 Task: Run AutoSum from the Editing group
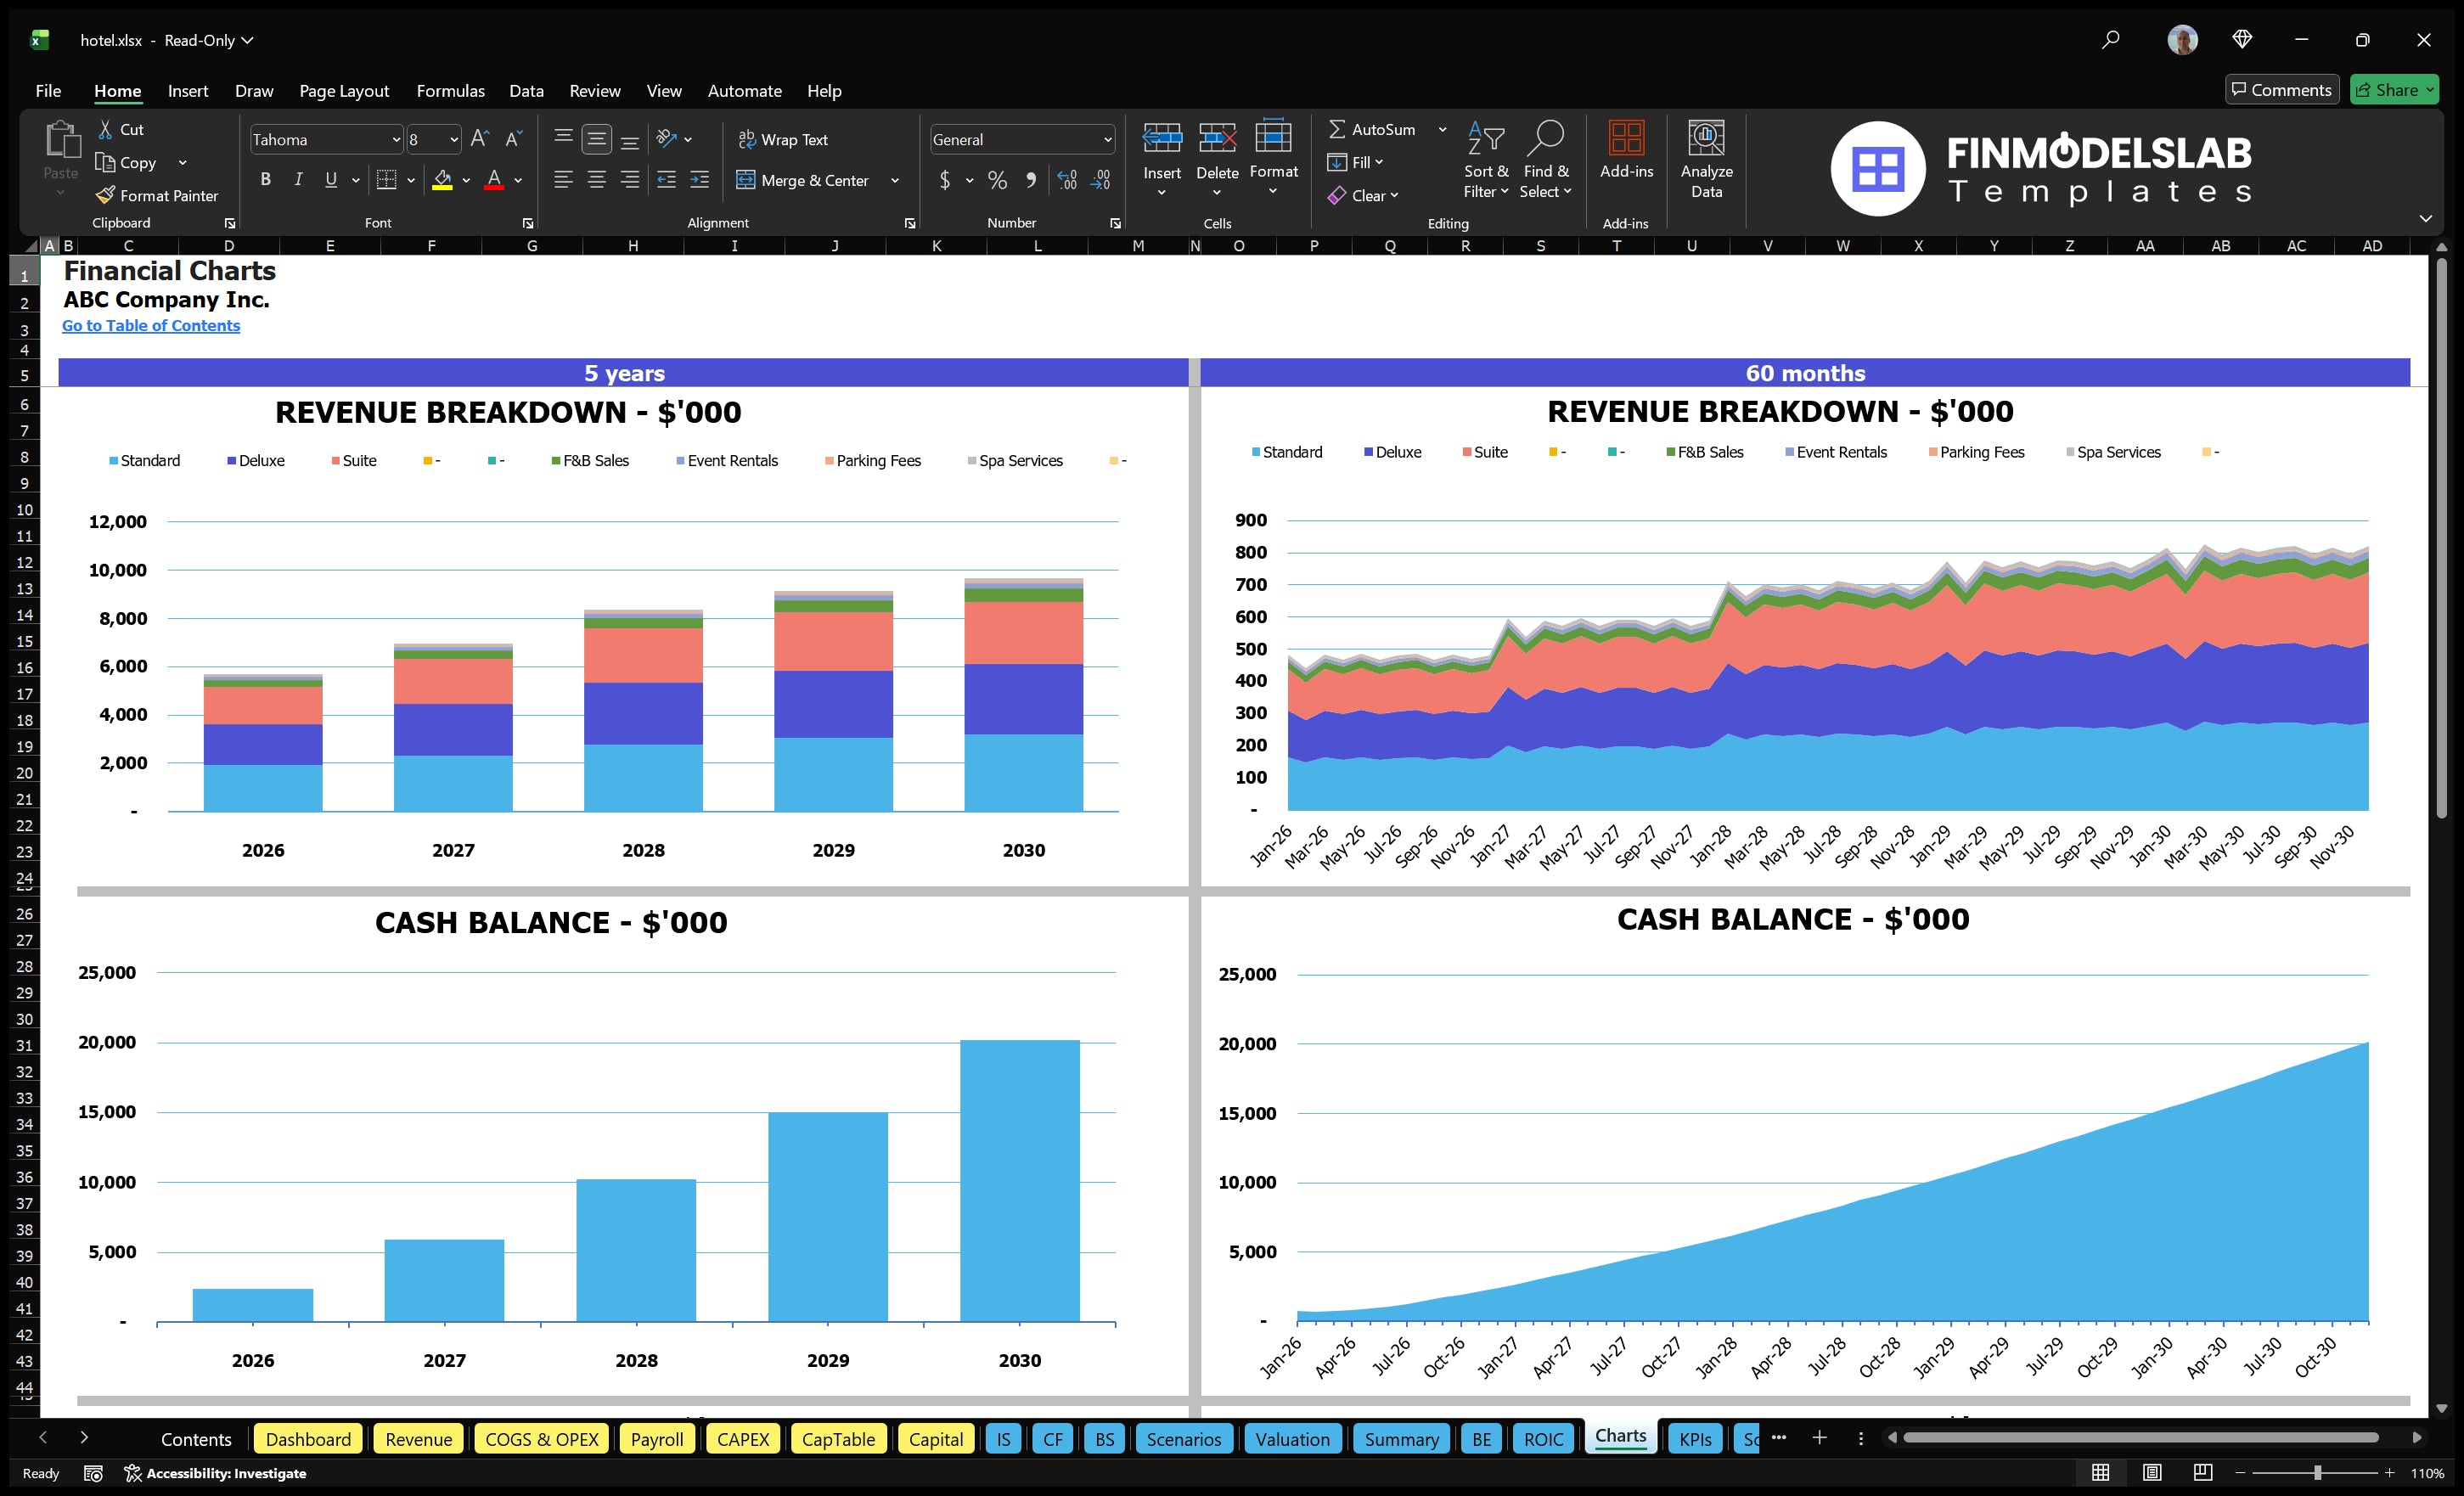click(1378, 128)
